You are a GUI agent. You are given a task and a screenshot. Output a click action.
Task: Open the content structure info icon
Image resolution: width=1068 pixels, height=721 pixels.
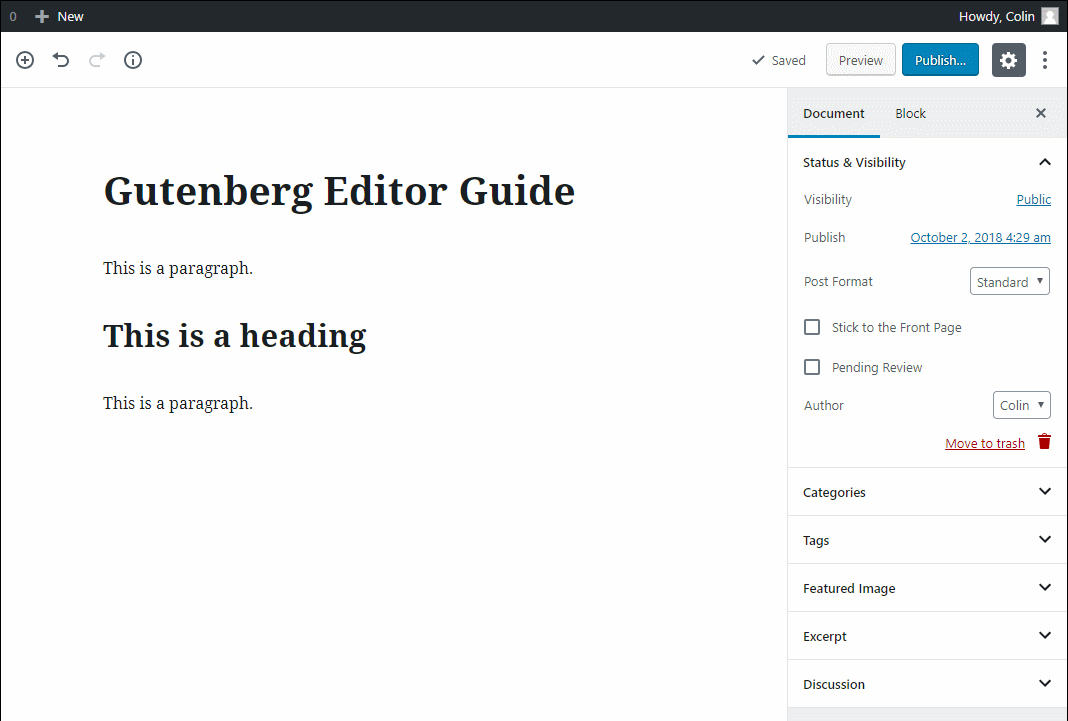click(133, 60)
